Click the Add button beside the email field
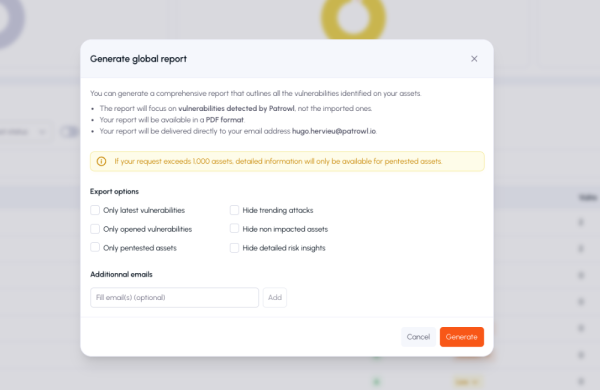This screenshot has width=600, height=390. point(275,297)
